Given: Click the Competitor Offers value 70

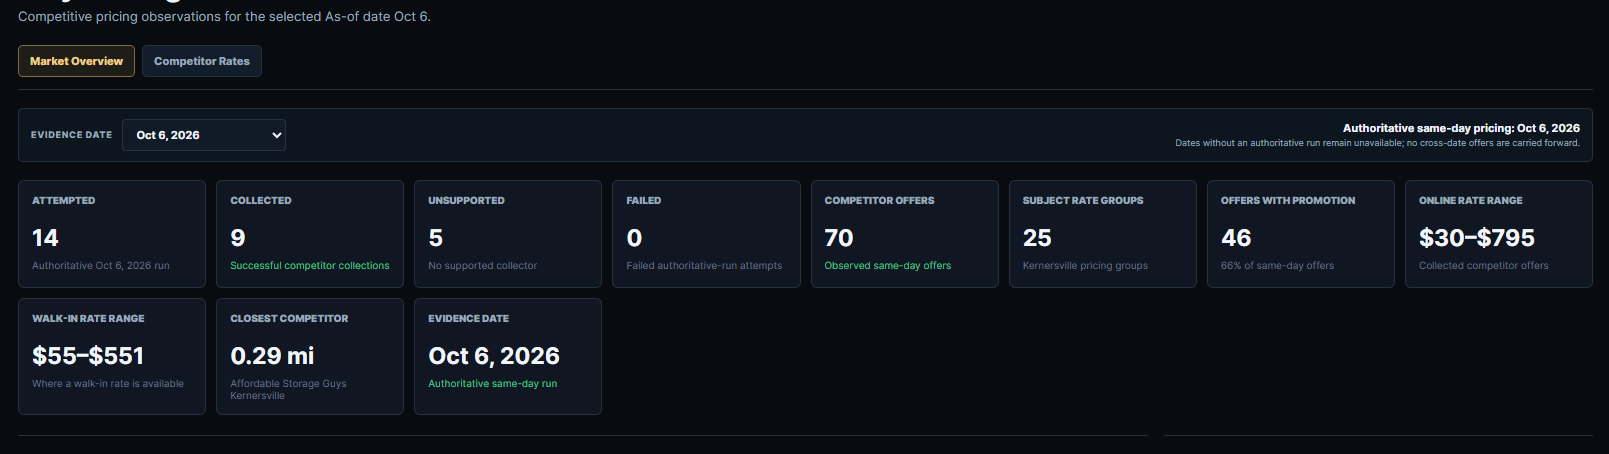Looking at the screenshot, I should coord(839,238).
